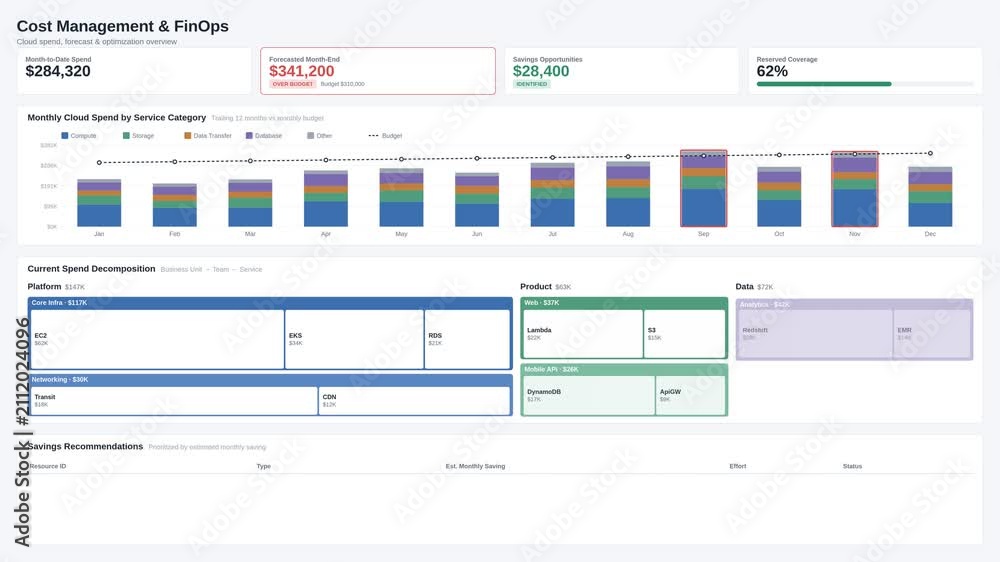Click the Jan stacked bar
This screenshot has width=1000, height=562.
click(99, 203)
